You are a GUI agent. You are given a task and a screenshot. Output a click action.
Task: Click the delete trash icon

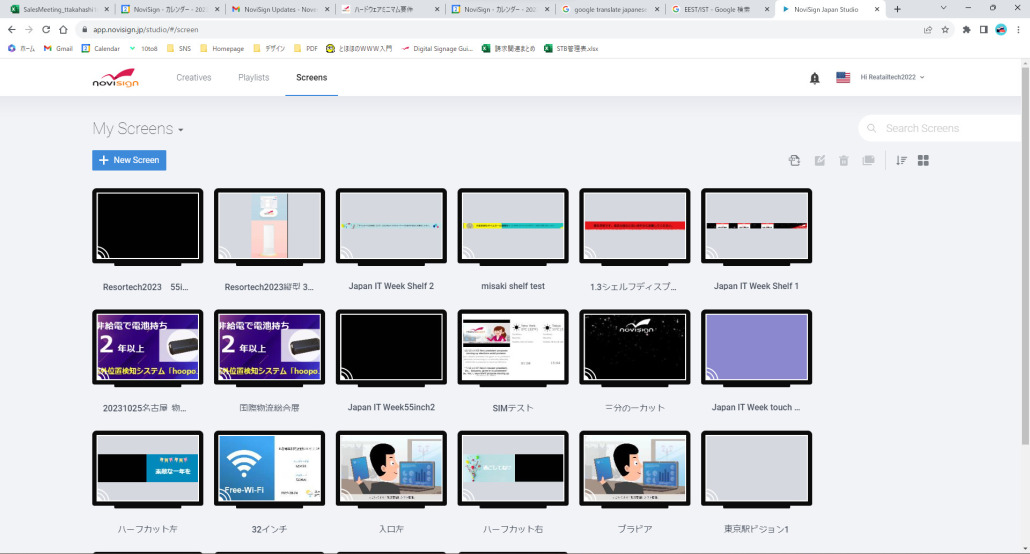843,160
